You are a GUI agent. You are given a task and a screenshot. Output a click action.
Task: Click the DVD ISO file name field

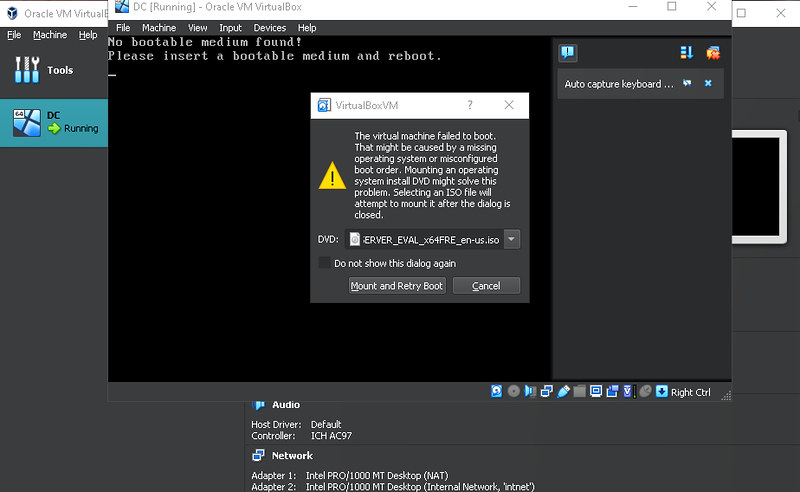pos(424,239)
